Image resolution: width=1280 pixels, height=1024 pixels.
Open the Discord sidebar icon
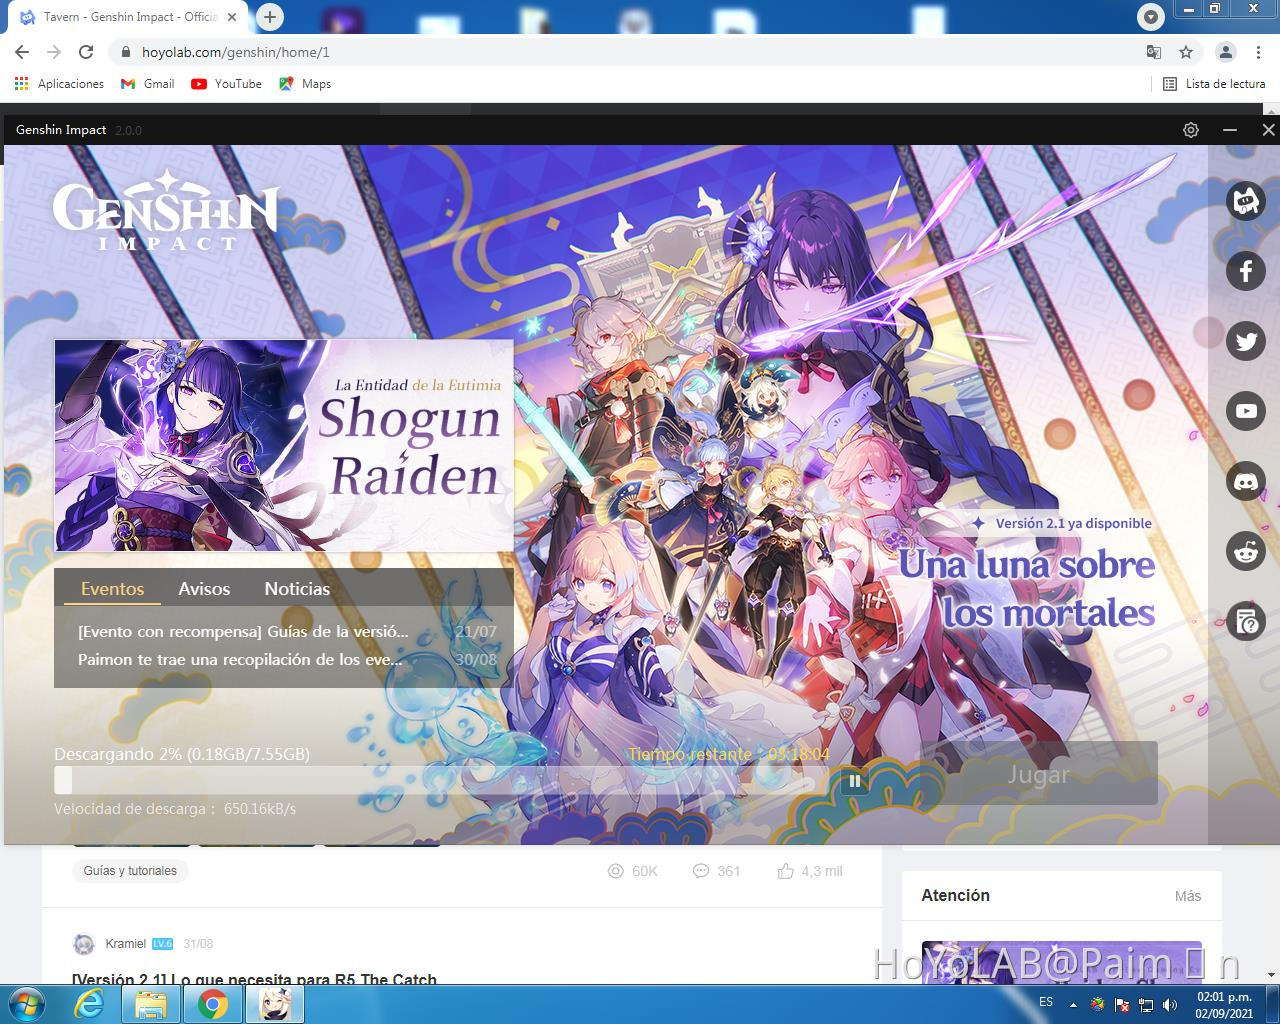1246,481
